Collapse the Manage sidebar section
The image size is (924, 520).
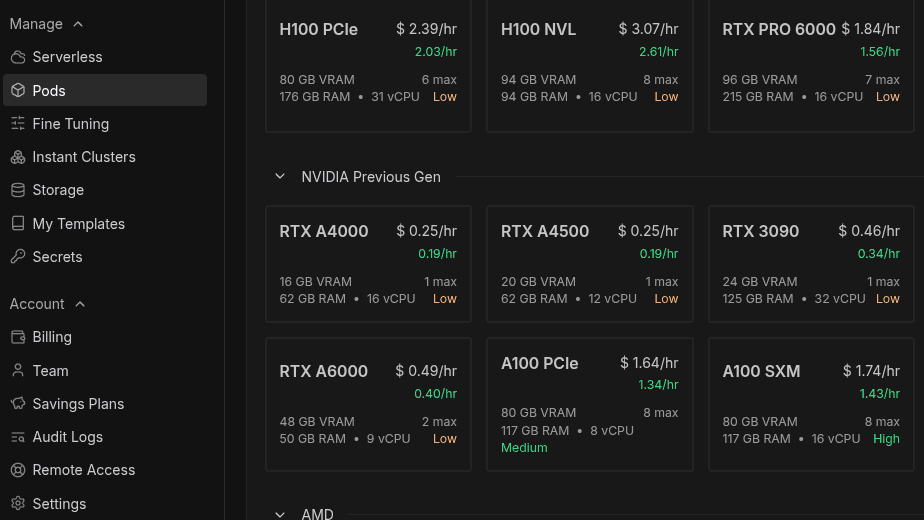(78, 24)
